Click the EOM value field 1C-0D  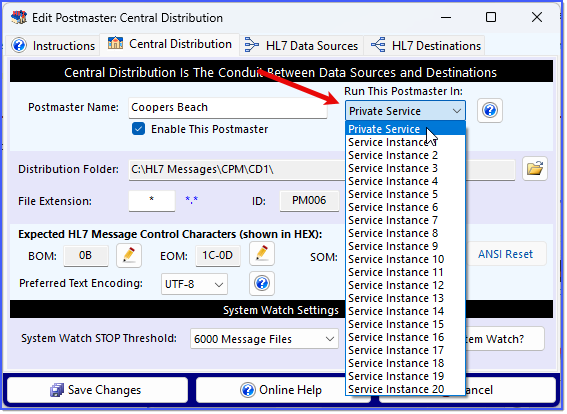point(218,256)
